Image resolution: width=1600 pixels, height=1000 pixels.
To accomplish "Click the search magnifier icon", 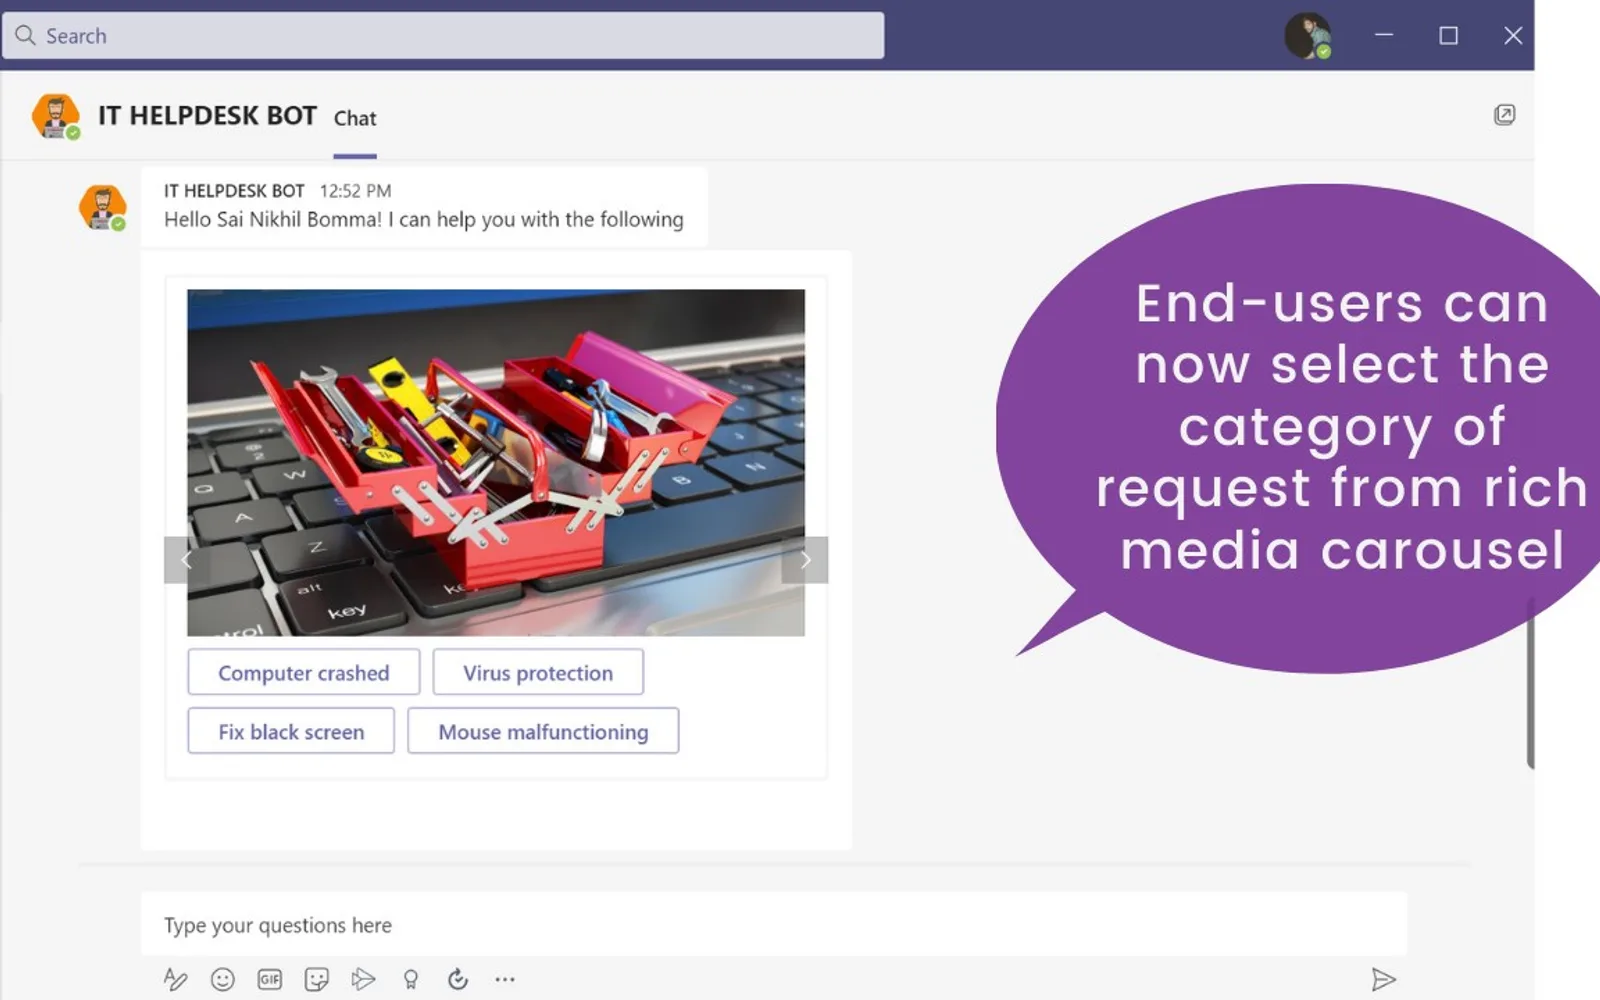I will (25, 35).
